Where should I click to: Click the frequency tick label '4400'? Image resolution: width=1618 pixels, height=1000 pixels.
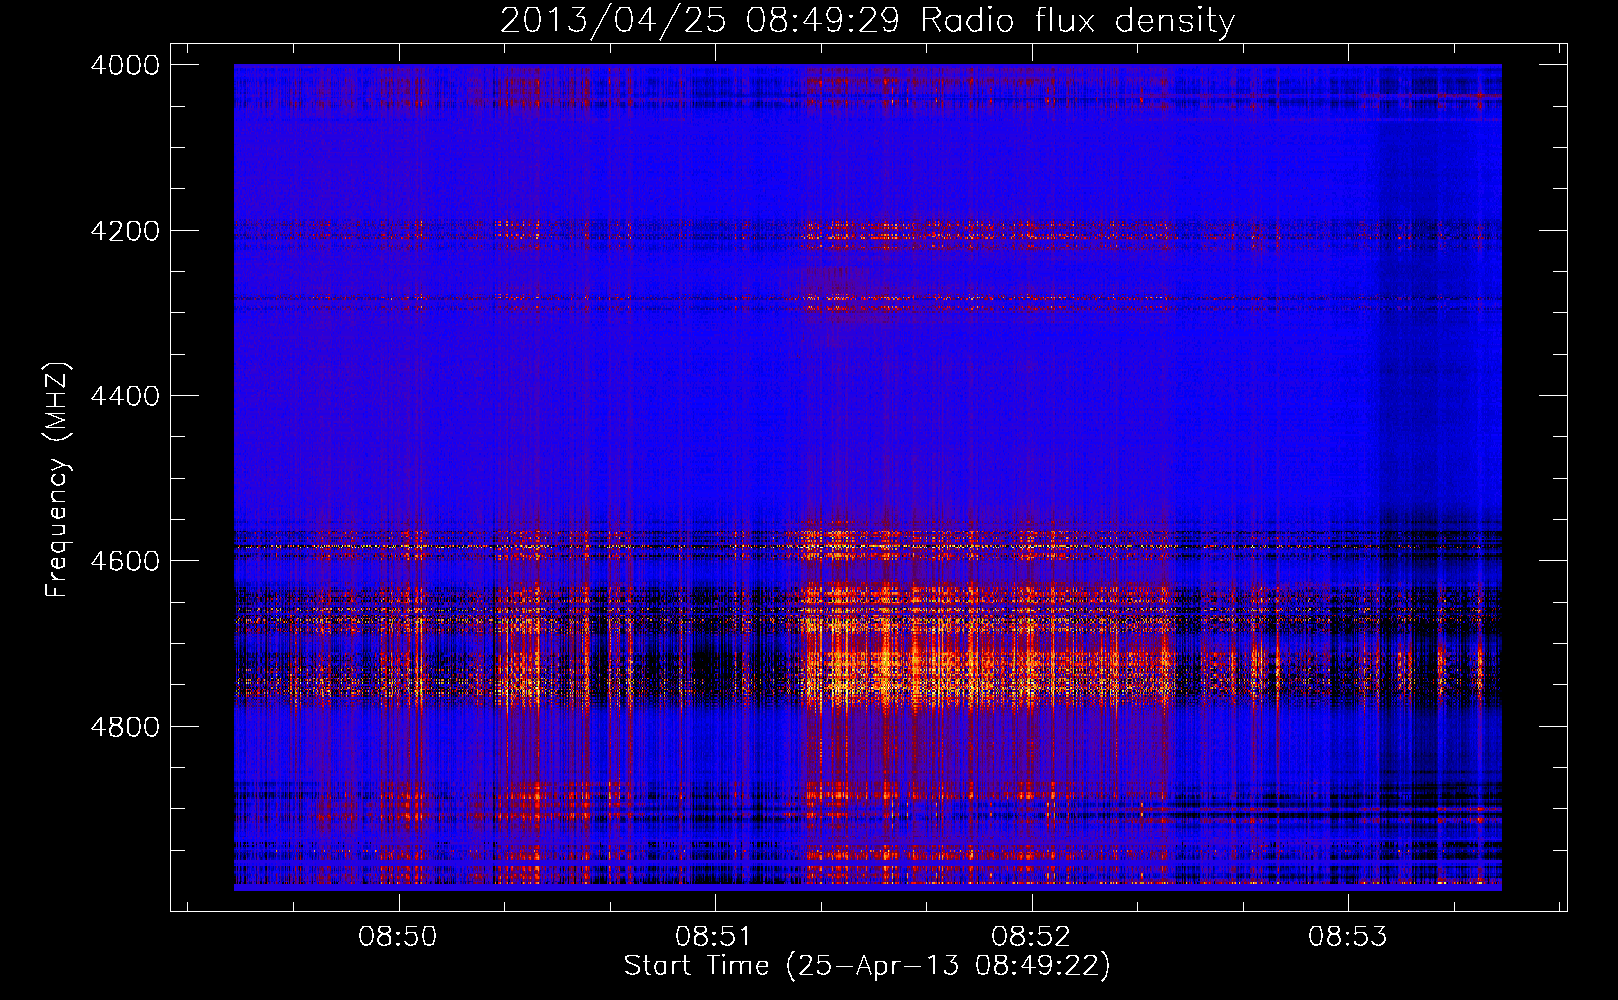pos(125,396)
